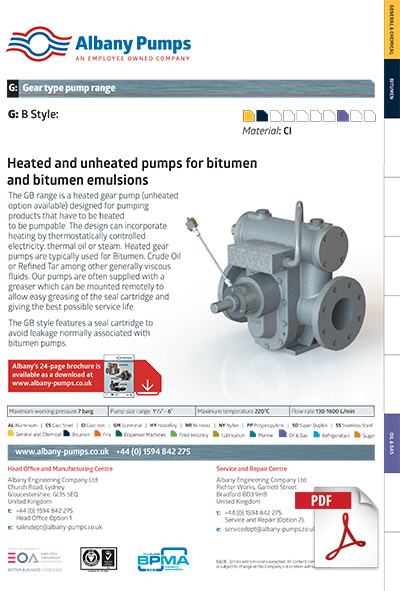Click the 'AN EMPLOYEE OWNED COMPANY' tagline
This screenshot has width=400, height=591.
coord(132,58)
